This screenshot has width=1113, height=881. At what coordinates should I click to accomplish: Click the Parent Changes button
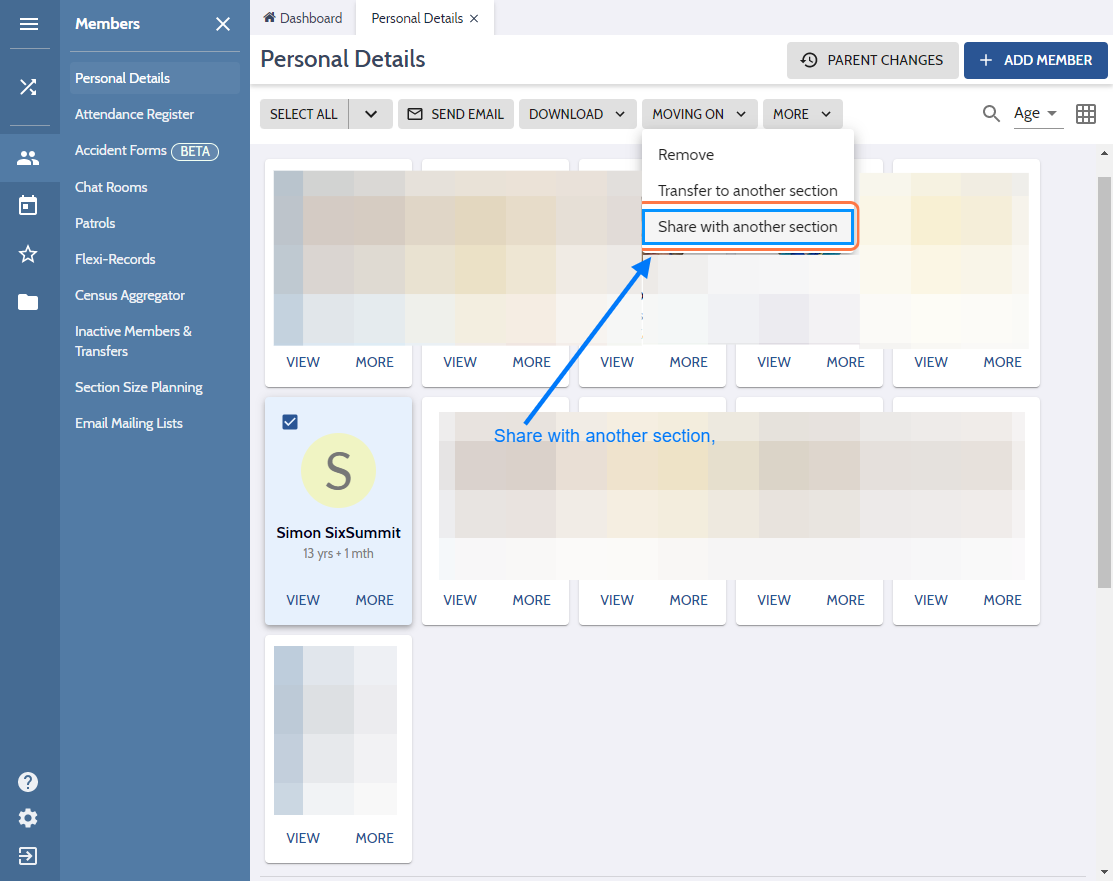[x=872, y=60]
